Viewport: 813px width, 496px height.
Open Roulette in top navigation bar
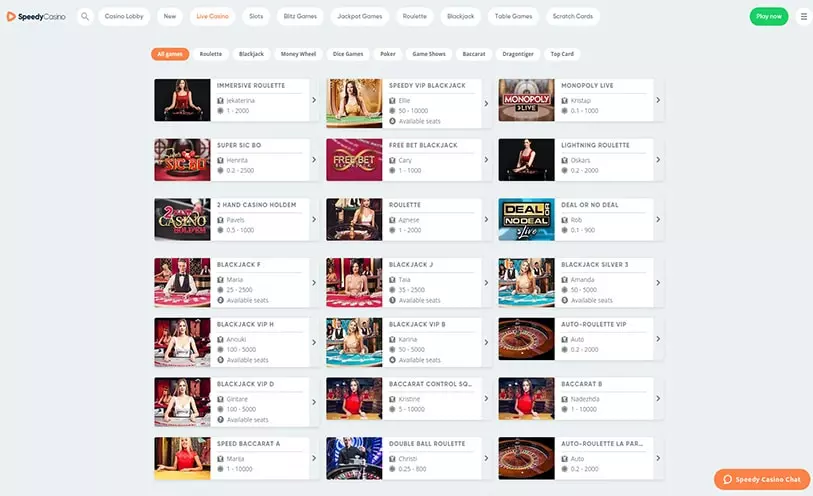pos(415,17)
